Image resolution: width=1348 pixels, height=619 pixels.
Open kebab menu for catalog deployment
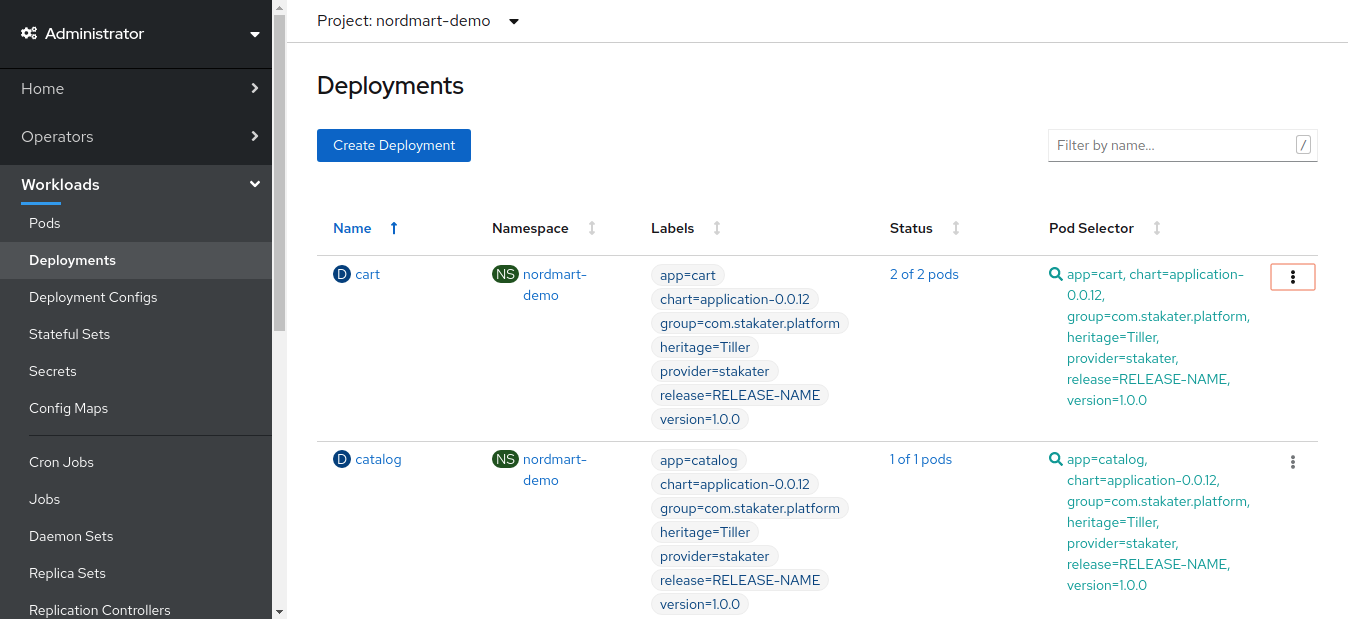tap(1293, 462)
